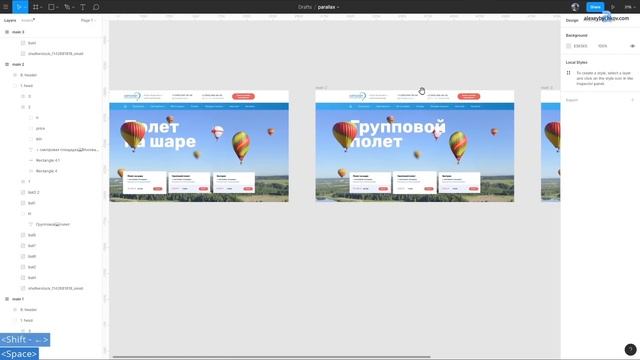Click red header button in main 2 frame
Viewport: 640px width, 360px height.
point(469,96)
